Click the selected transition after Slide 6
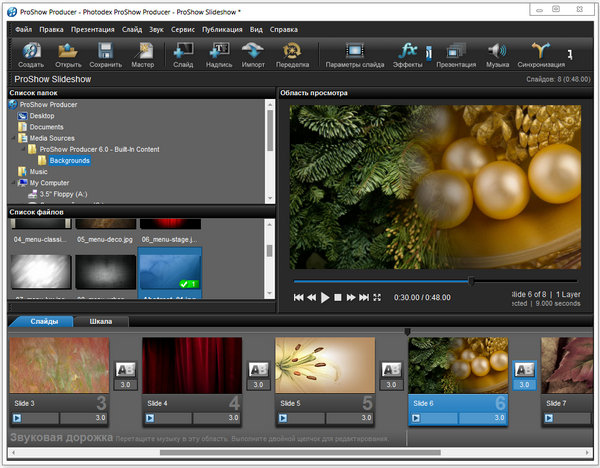The image size is (600, 468). [x=524, y=370]
